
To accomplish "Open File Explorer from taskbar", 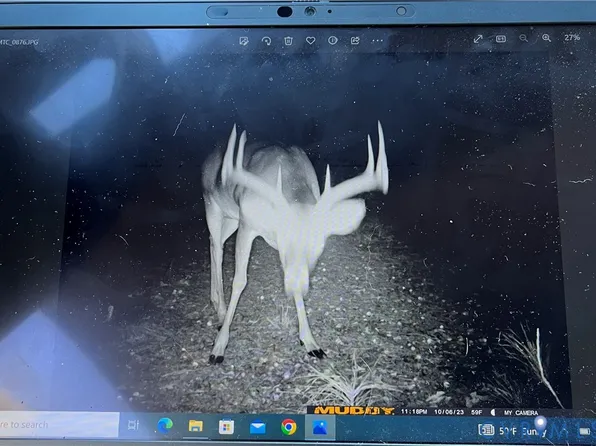I will [x=196, y=426].
